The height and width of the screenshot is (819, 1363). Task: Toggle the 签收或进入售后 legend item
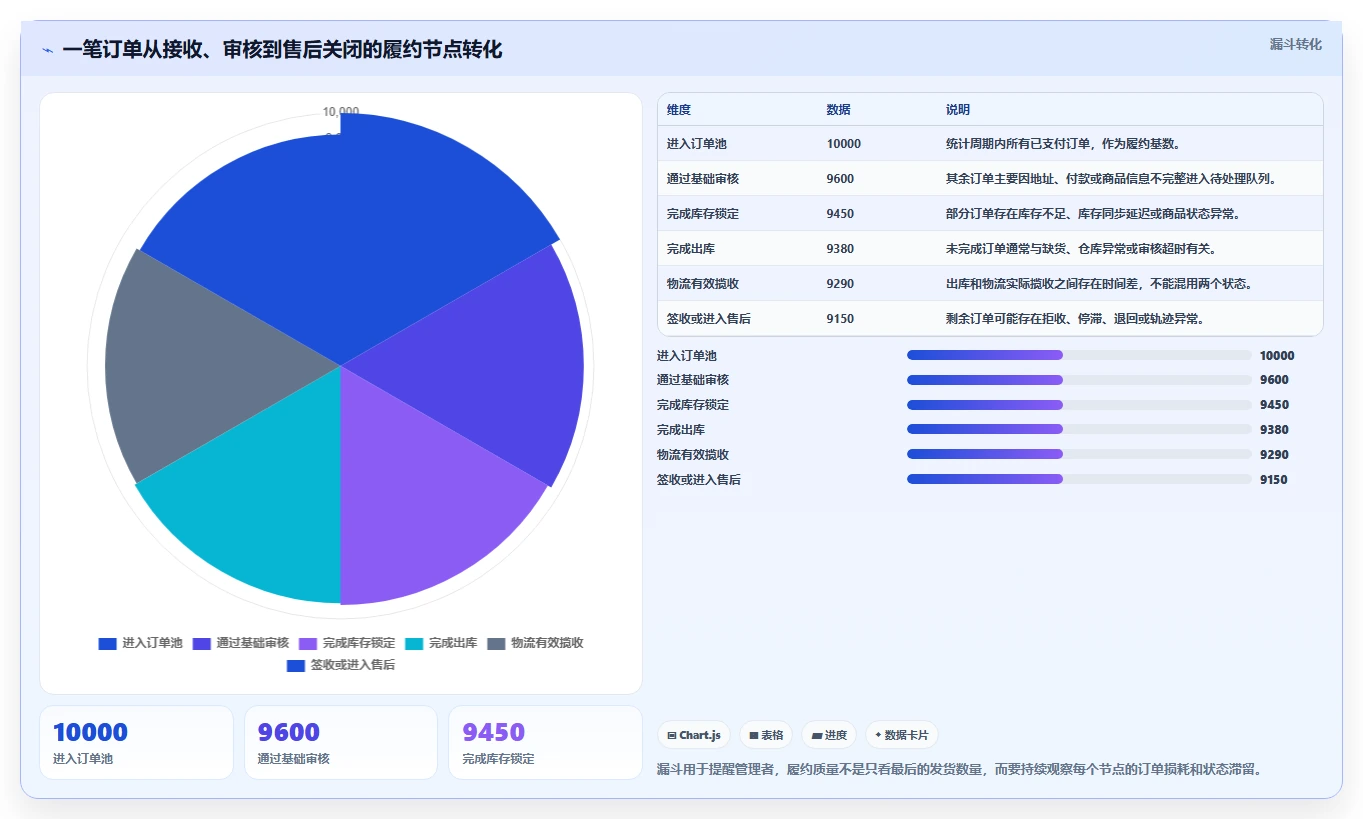(x=341, y=665)
